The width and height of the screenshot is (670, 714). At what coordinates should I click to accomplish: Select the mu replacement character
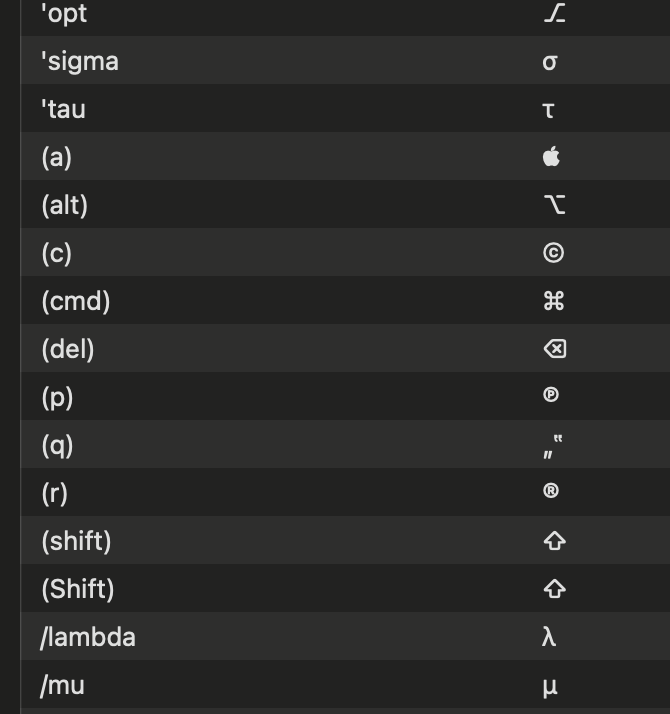pyautogui.click(x=550, y=687)
